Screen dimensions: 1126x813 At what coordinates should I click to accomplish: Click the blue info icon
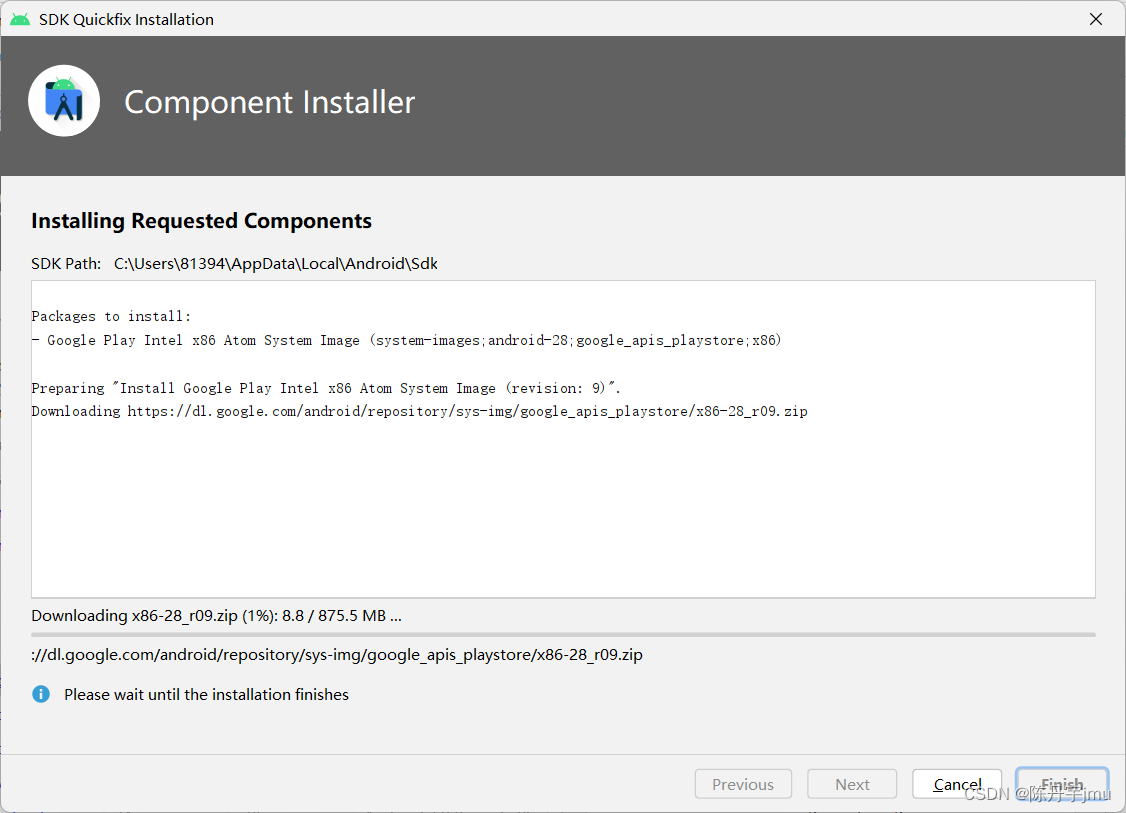pos(41,694)
